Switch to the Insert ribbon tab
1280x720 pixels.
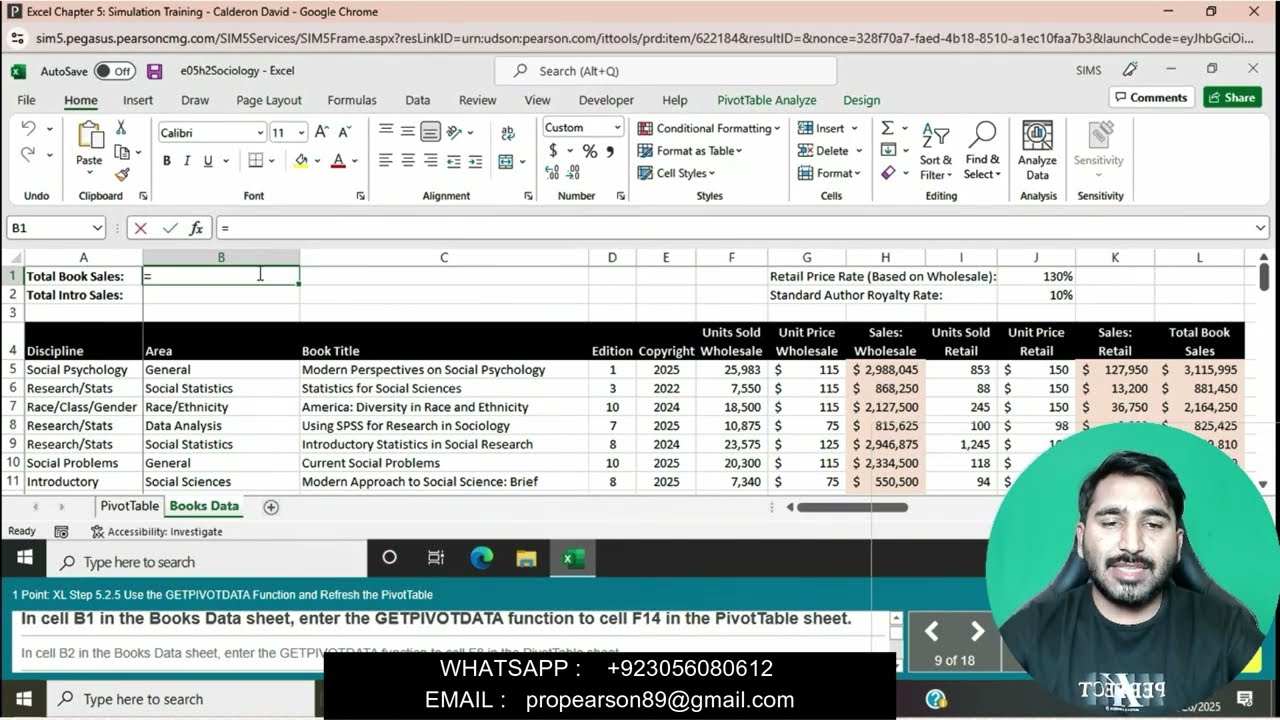[x=138, y=100]
